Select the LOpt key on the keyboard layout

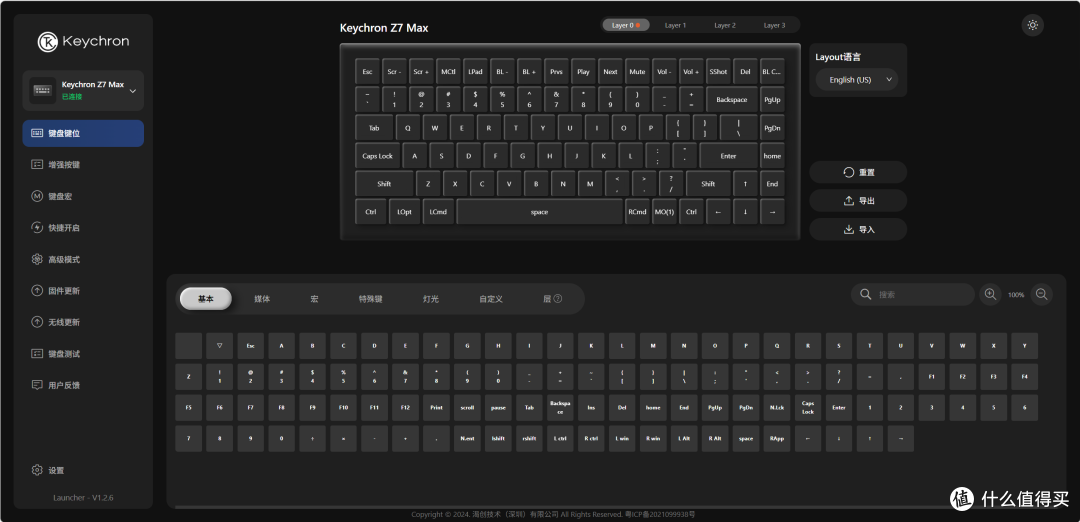coord(404,211)
